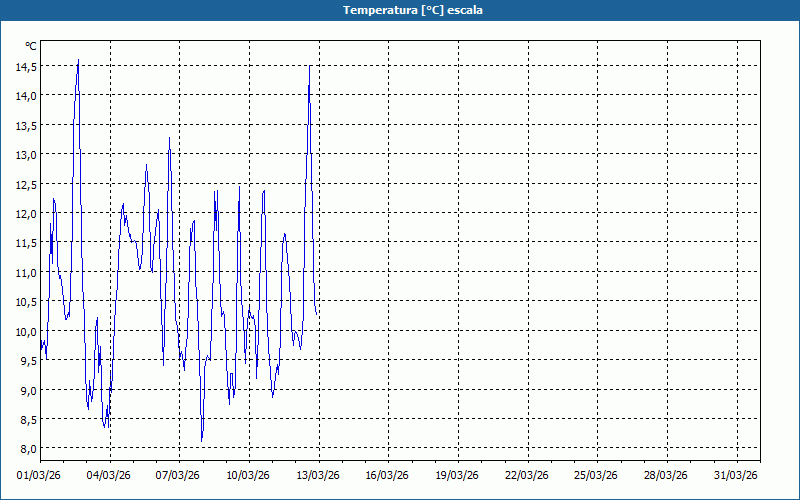The height and width of the screenshot is (500, 800).
Task: Click the 12,0 temperature axis label
Action: pos(26,214)
